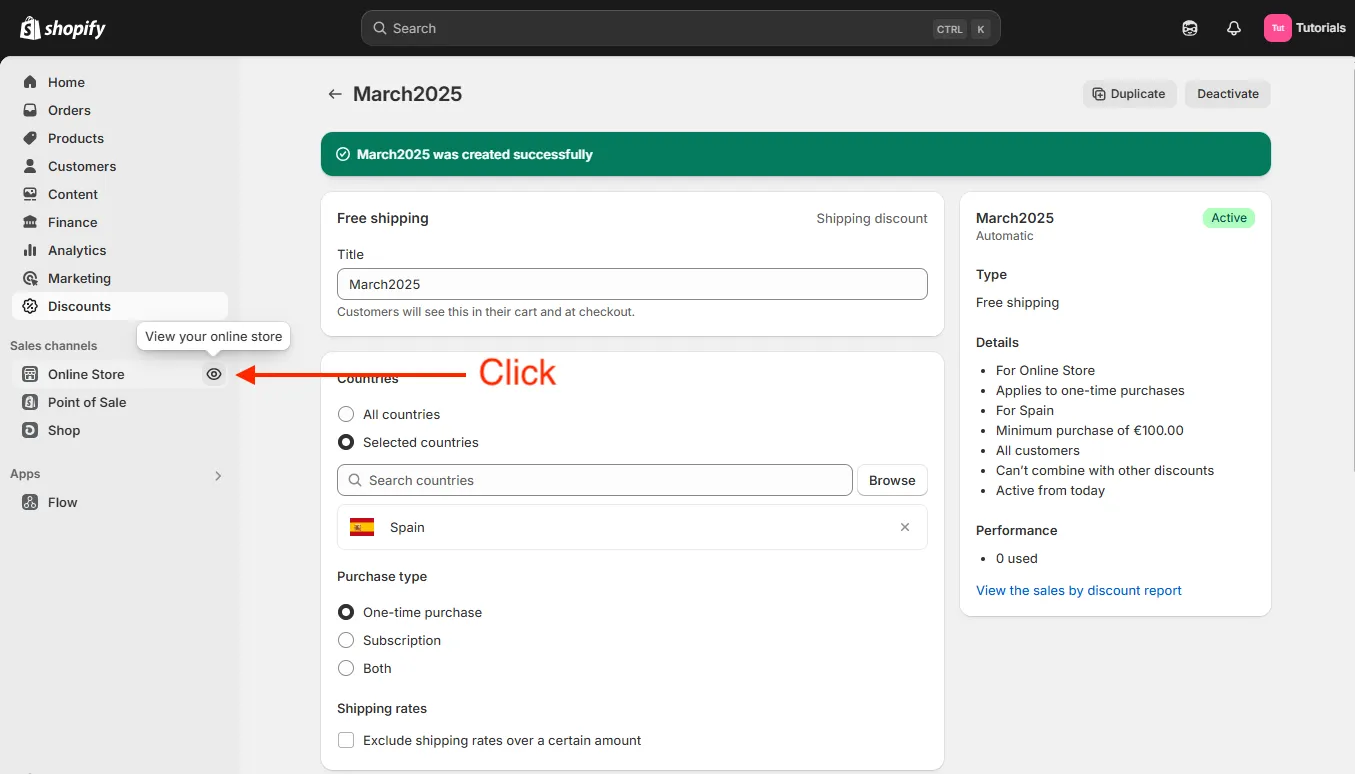Enable Exclude shipping rates over certain amount
The image size is (1355, 774).
tap(345, 740)
